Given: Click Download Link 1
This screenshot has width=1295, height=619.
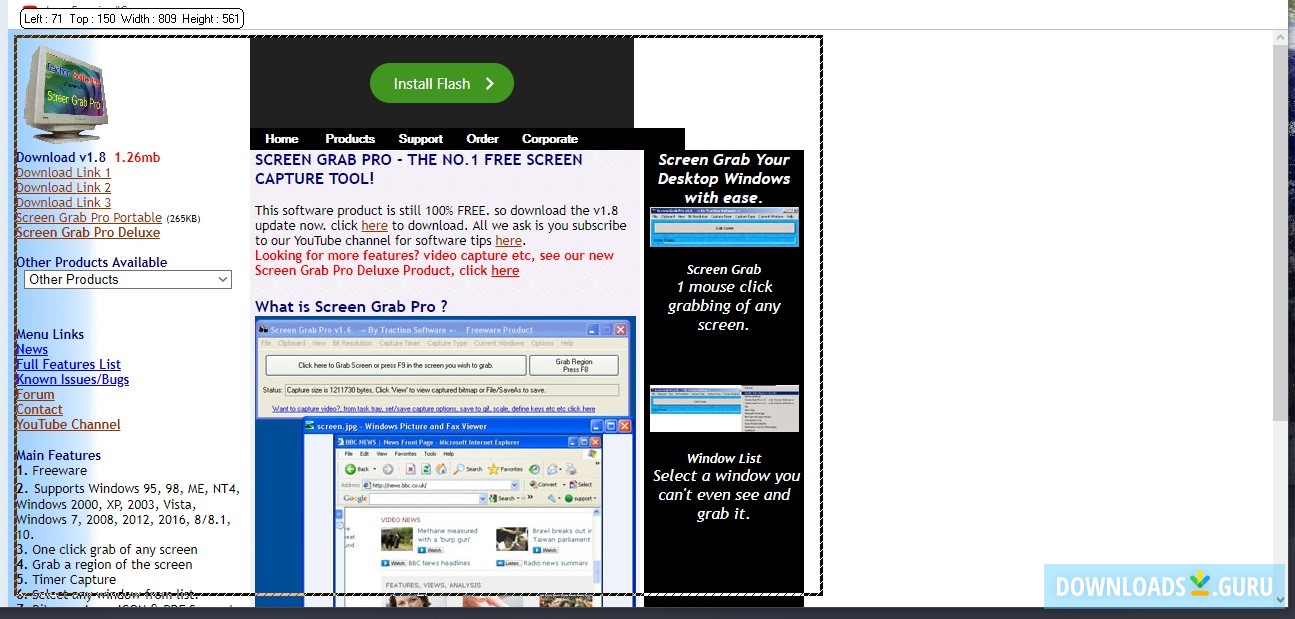Looking at the screenshot, I should [63, 172].
